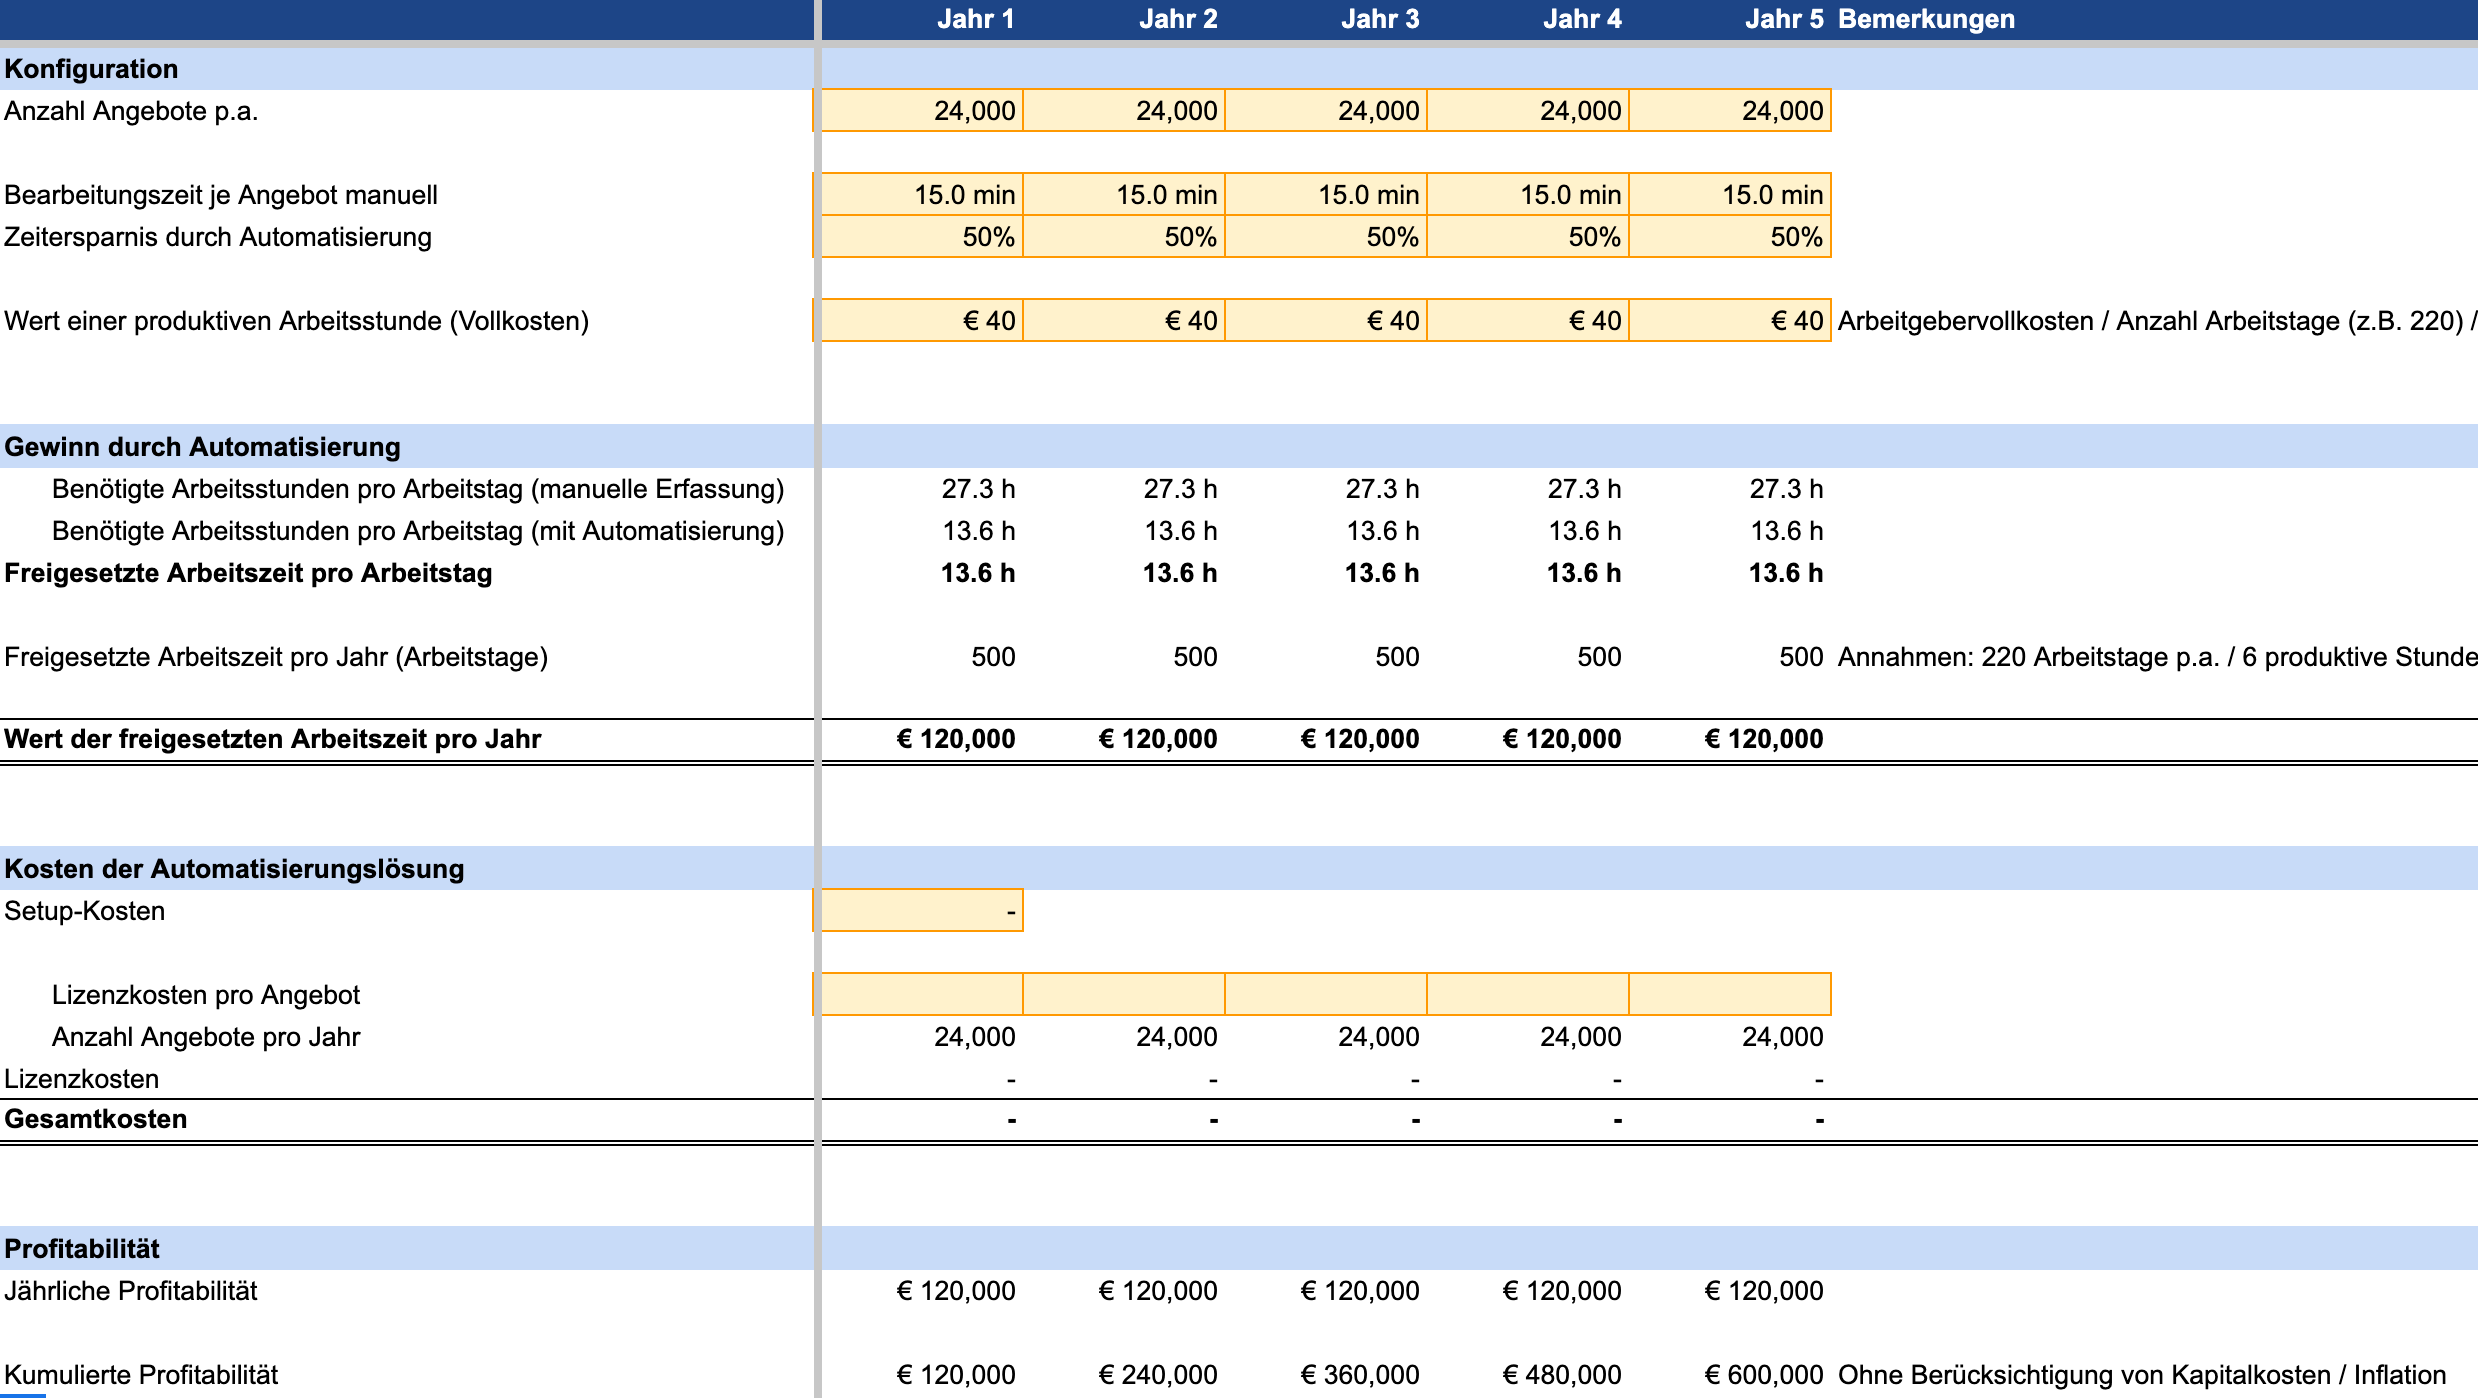Click the Setup-Kosten input cell
Image resolution: width=2478 pixels, height=1398 pixels.
coord(921,911)
